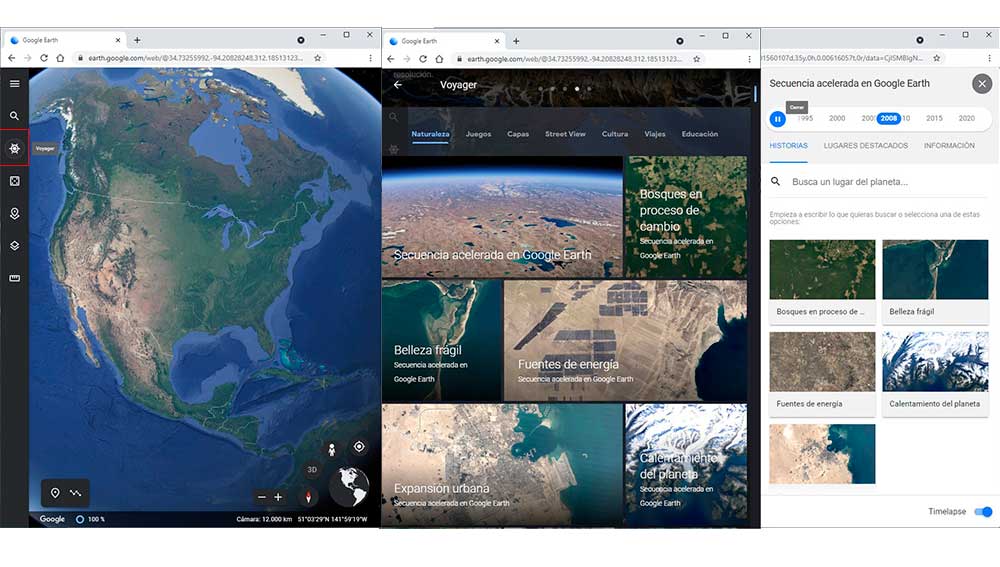Screen dimensions: 1000x567
Task: Pause the timelapse playback
Action: click(777, 119)
